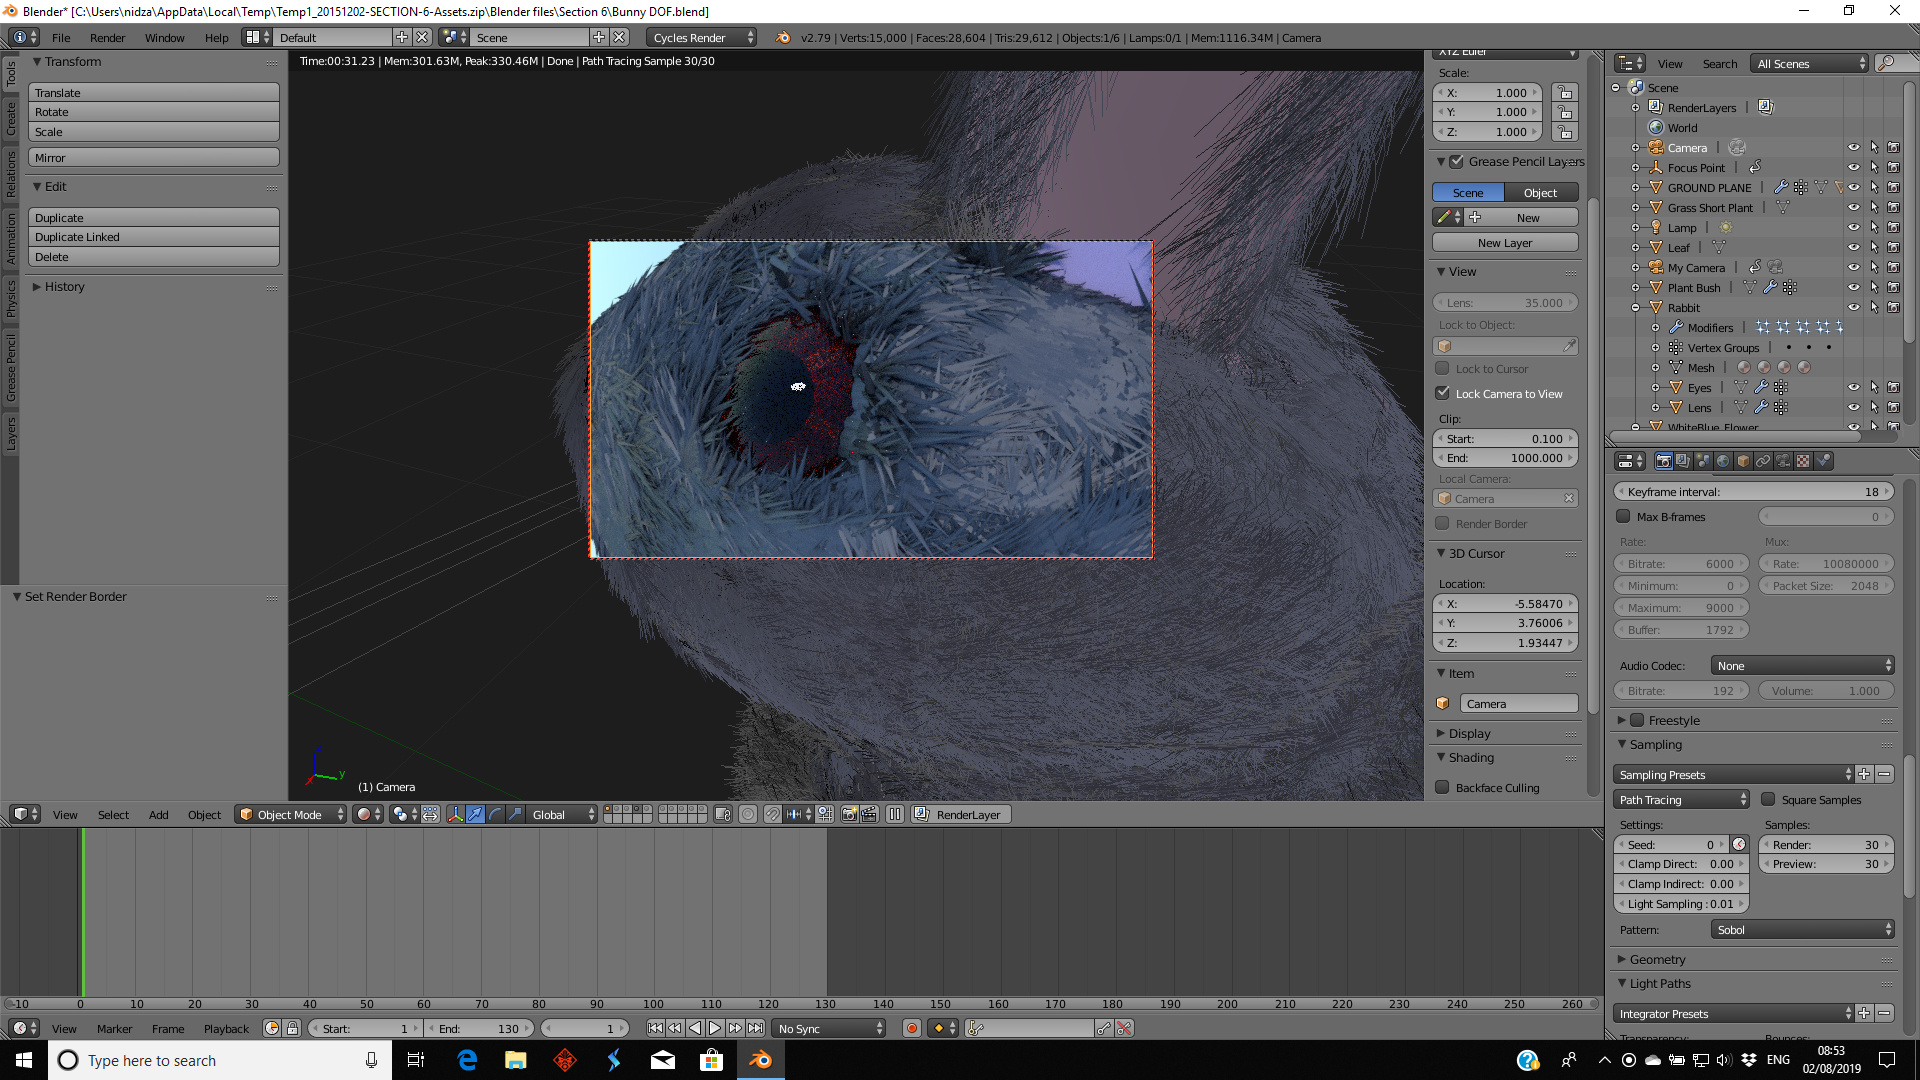The height and width of the screenshot is (1080, 1920).
Task: Open the 3D viewport Add menu
Action: (158, 814)
